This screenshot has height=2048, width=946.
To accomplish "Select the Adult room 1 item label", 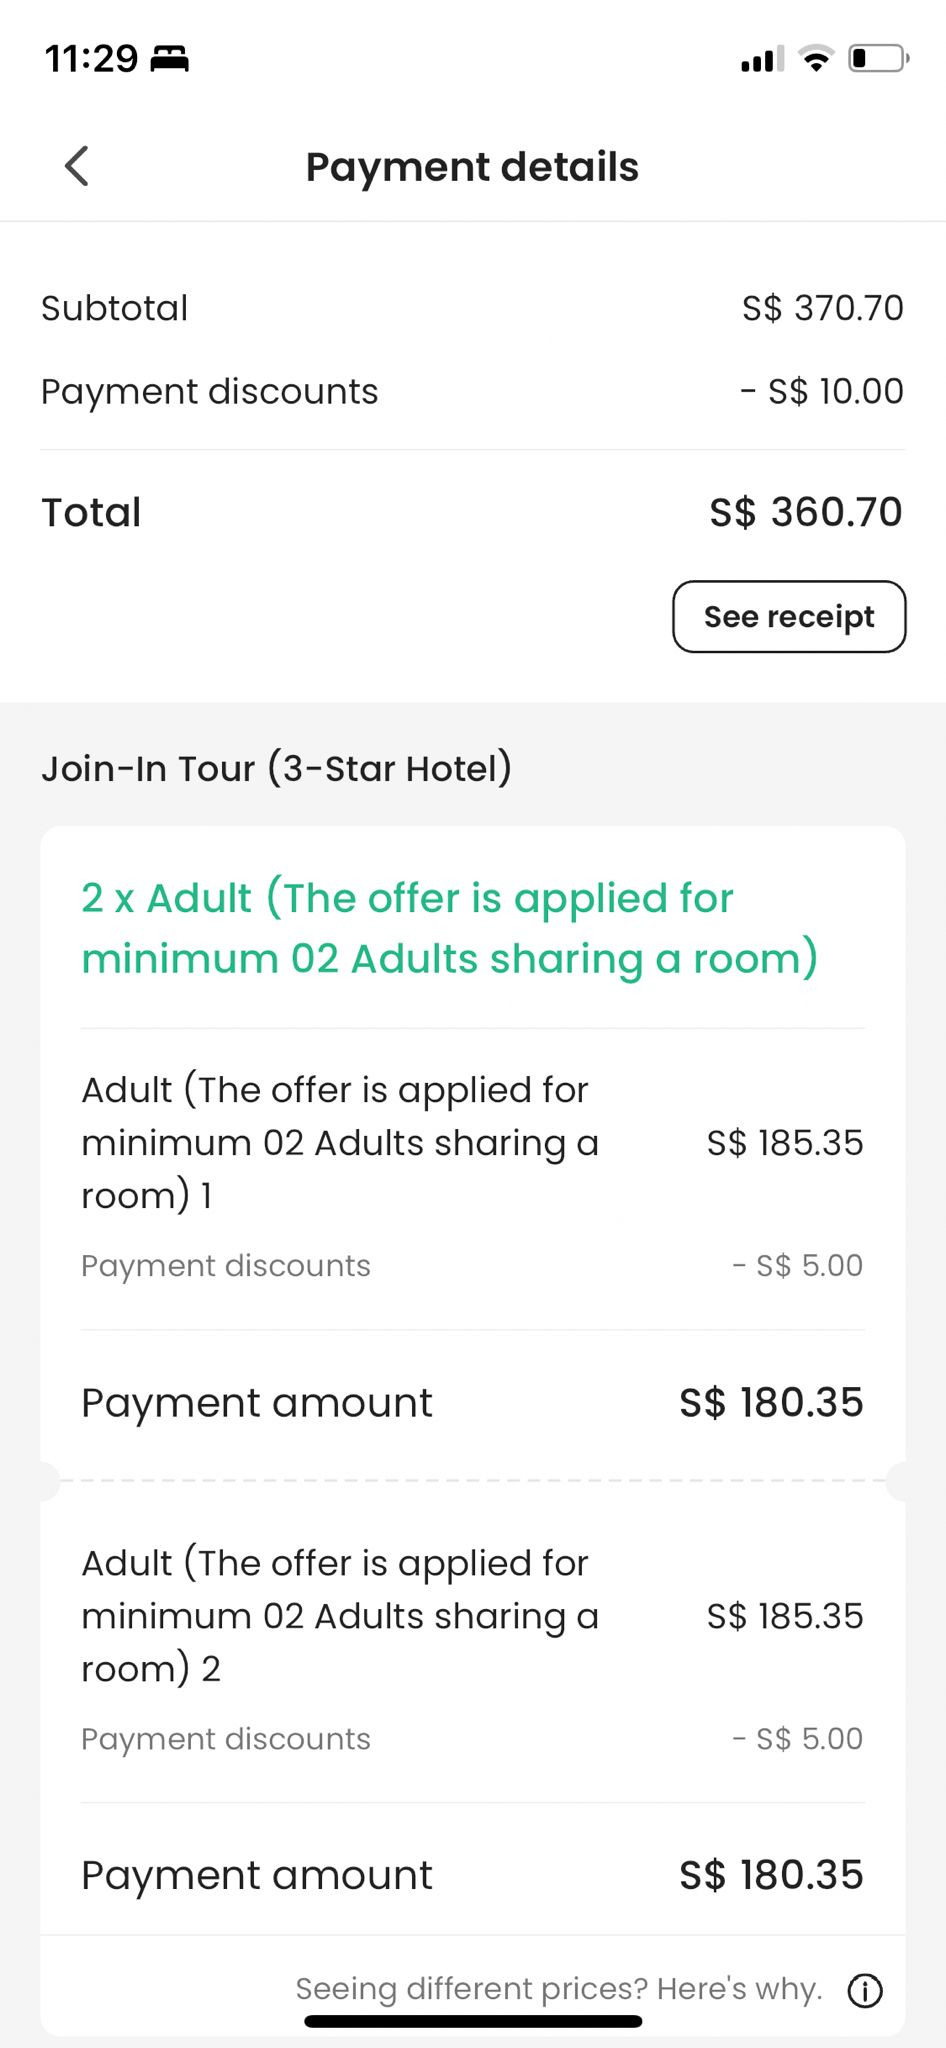I will tap(340, 1142).
